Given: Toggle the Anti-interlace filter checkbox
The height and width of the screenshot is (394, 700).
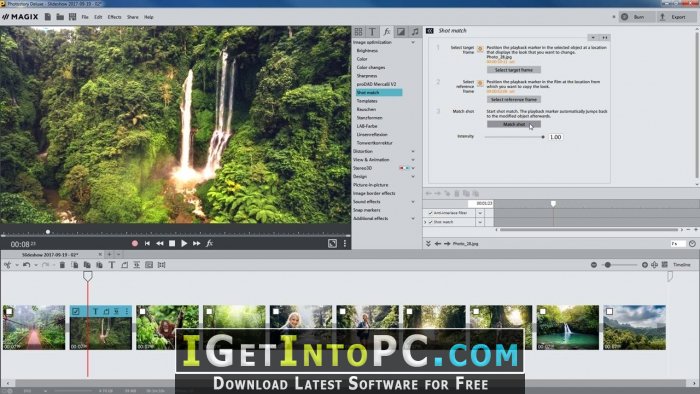Looking at the screenshot, I should (430, 213).
